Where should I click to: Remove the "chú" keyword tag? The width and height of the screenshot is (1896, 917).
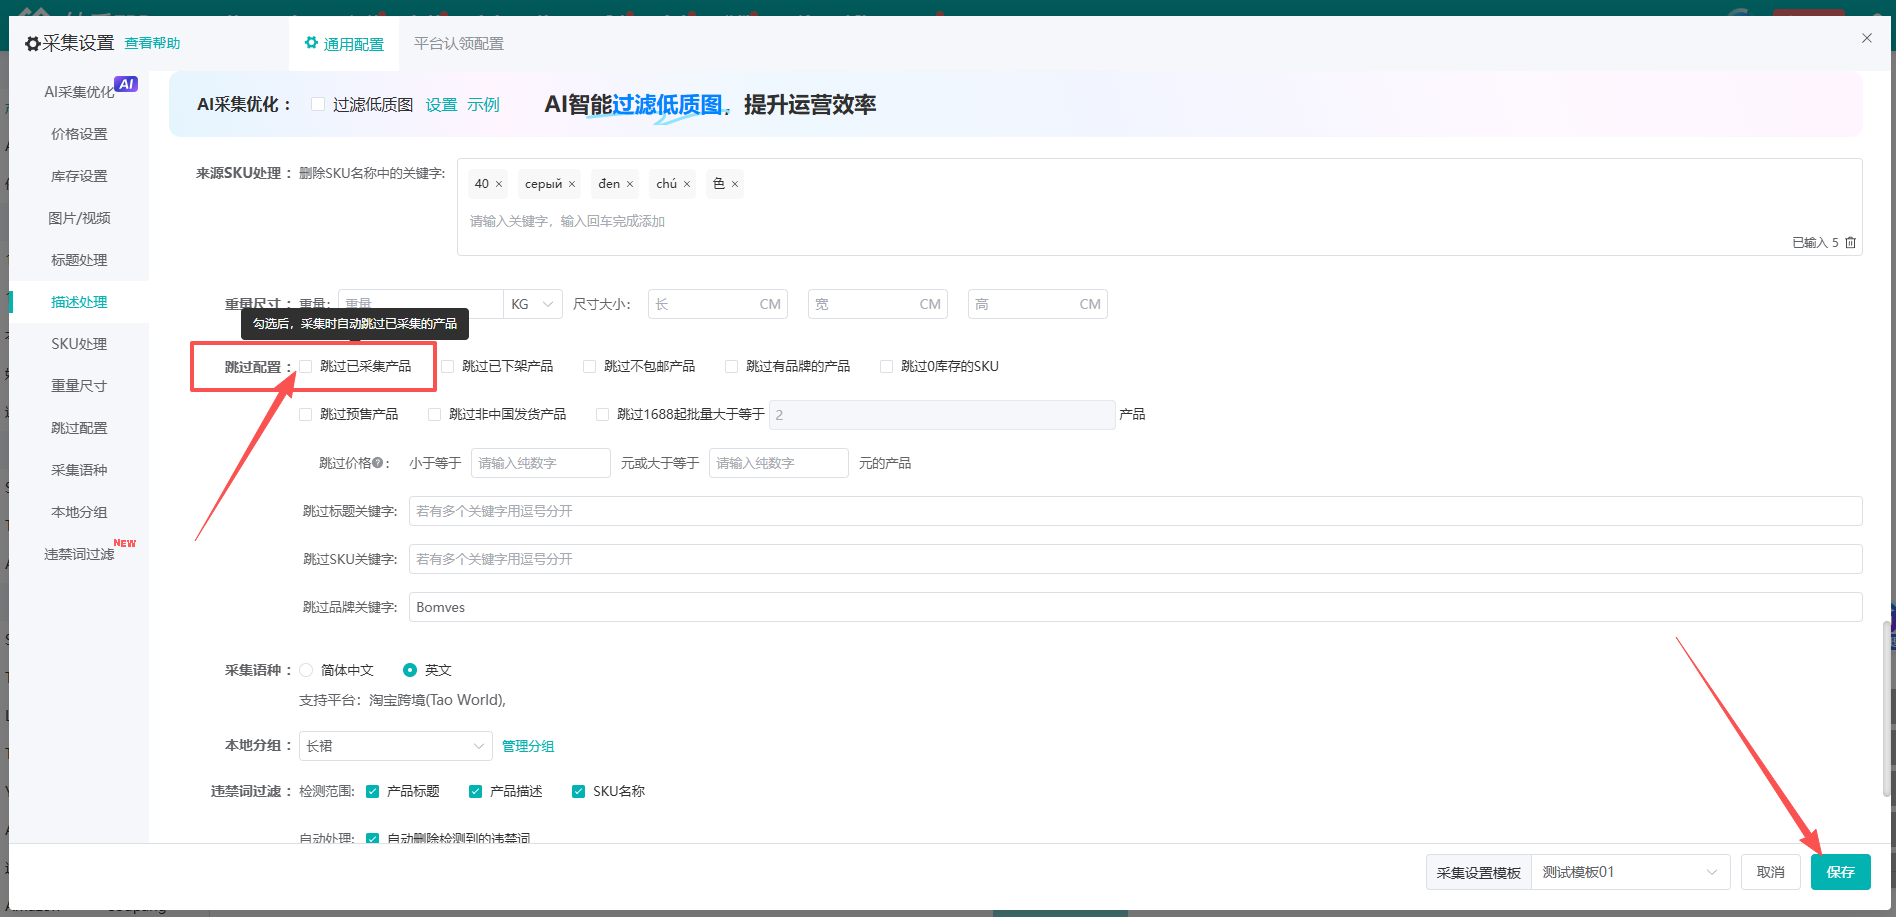687,184
